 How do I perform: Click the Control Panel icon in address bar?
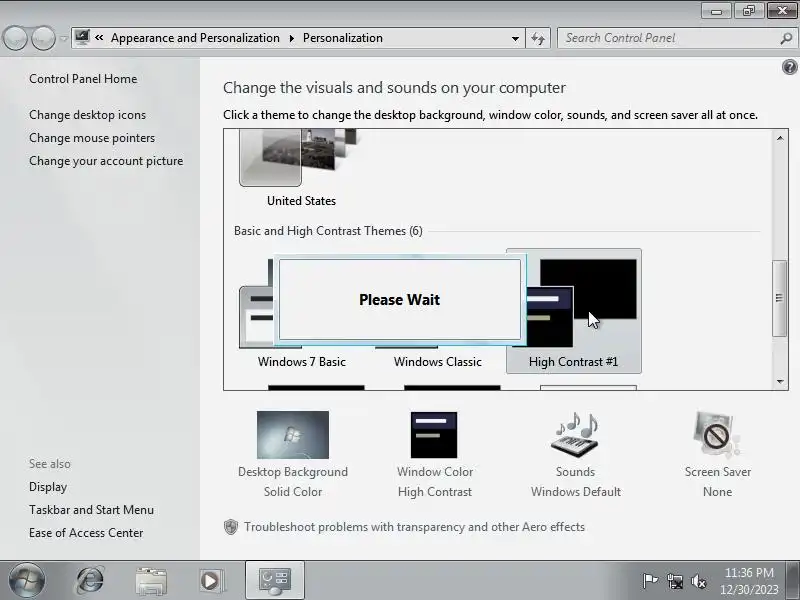[82, 38]
